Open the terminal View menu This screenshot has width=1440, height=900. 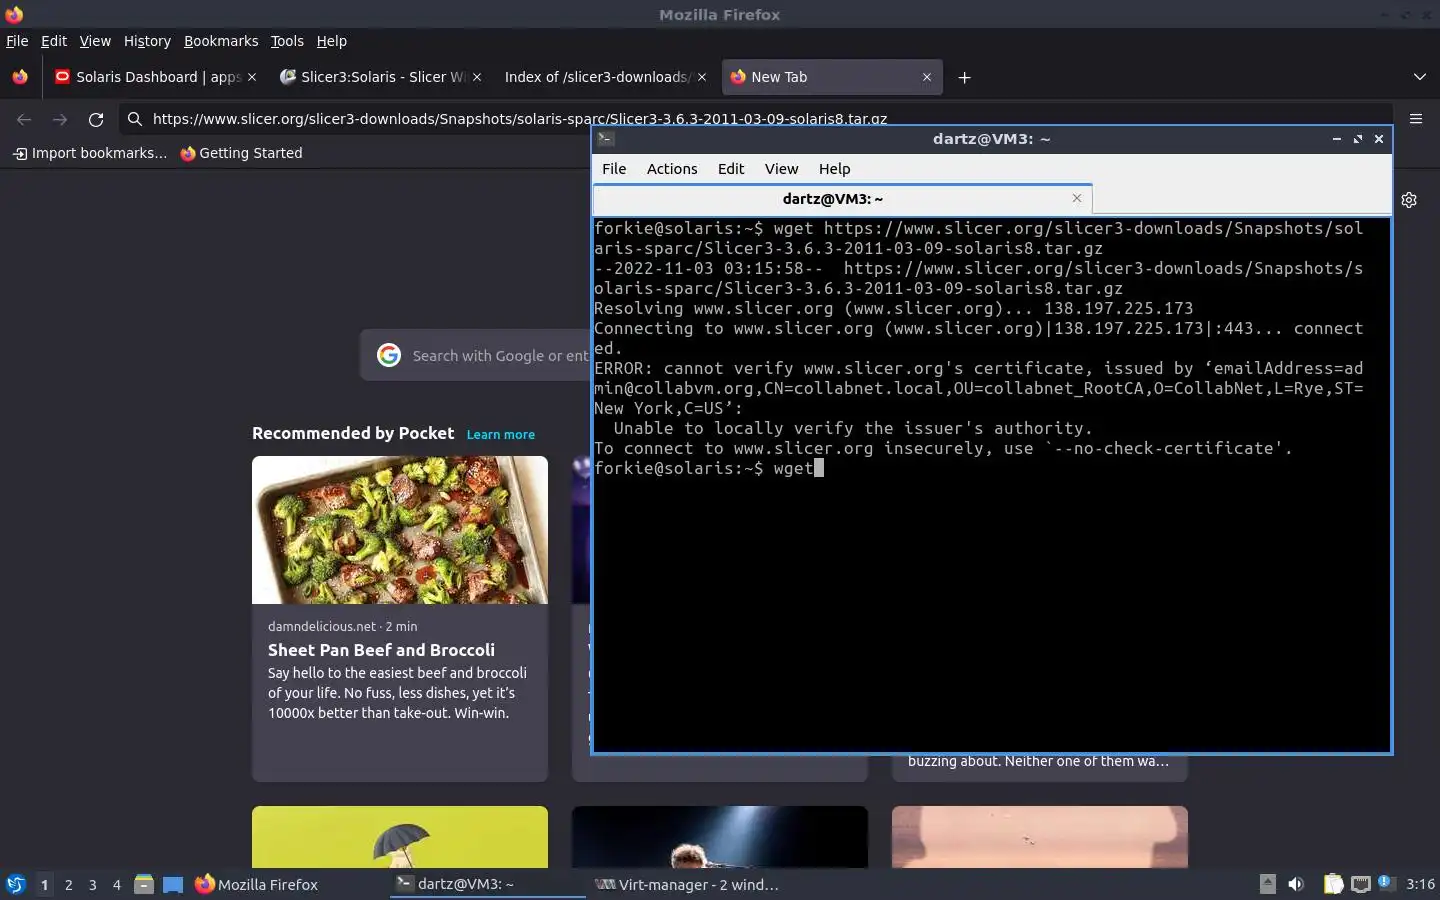click(x=782, y=169)
